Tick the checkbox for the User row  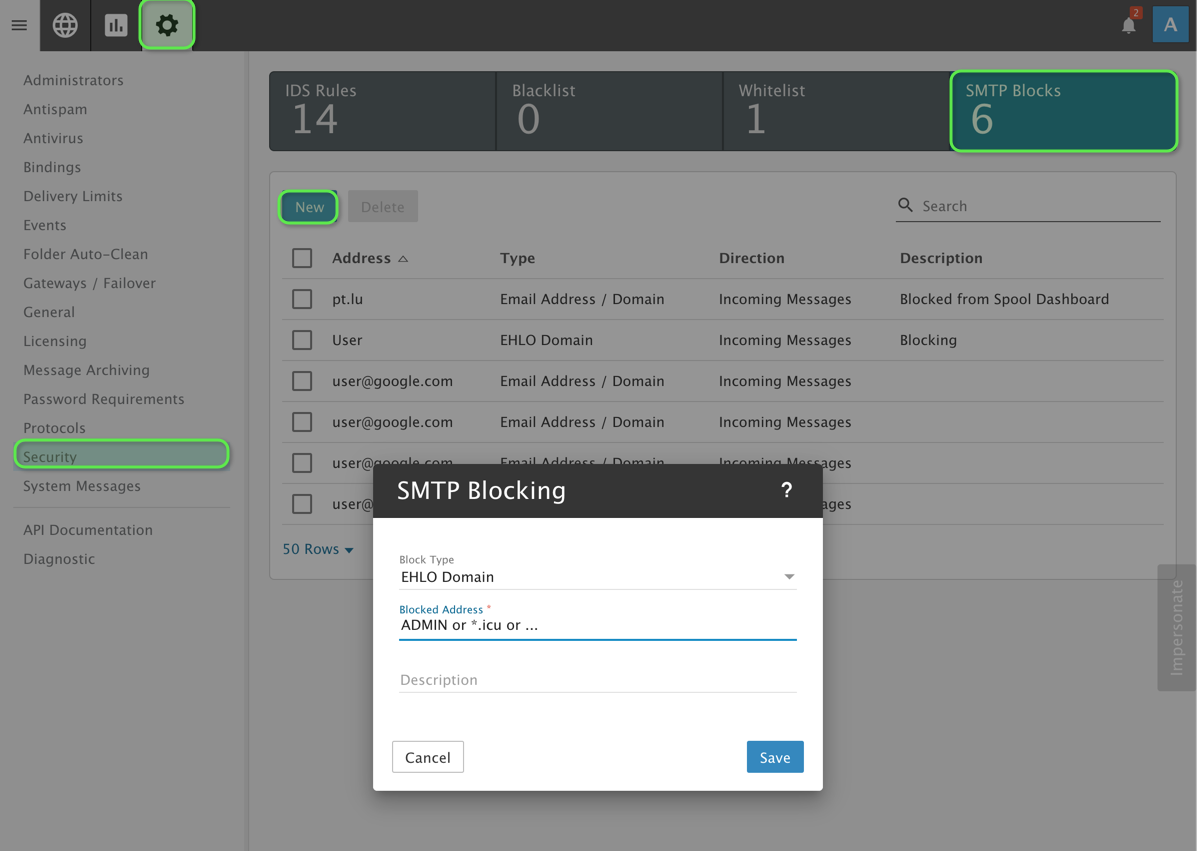click(x=302, y=340)
